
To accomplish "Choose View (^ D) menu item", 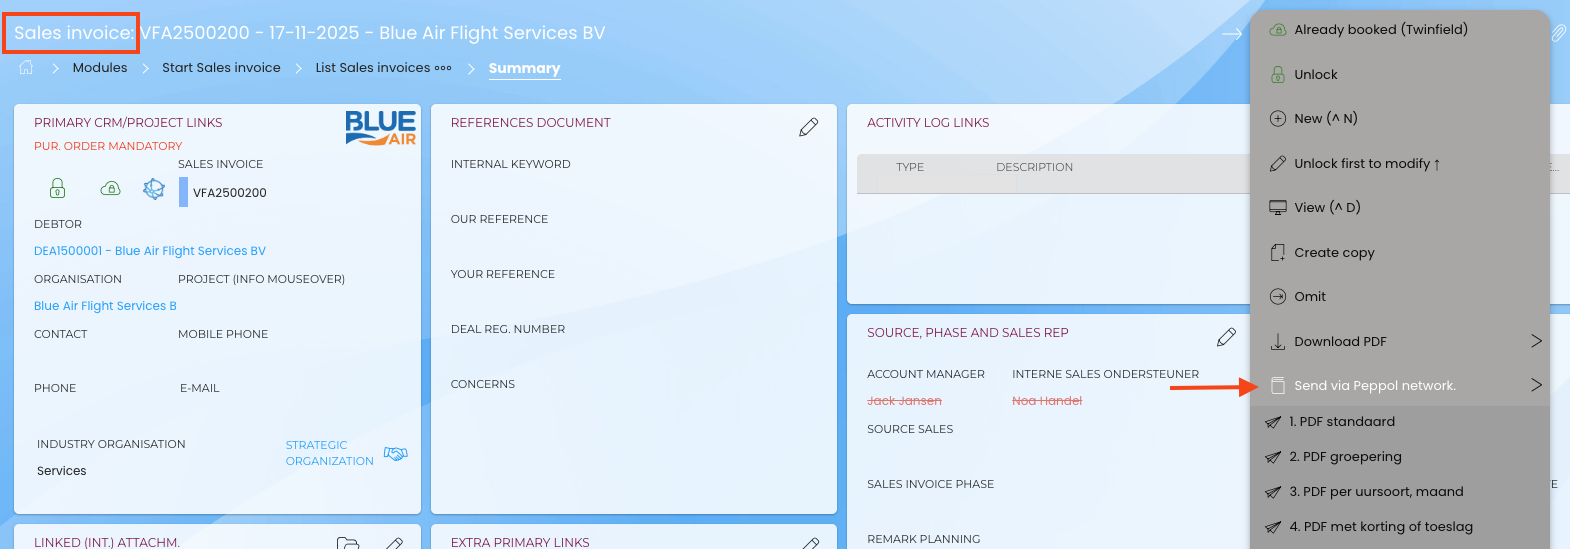I will click(1400, 207).
